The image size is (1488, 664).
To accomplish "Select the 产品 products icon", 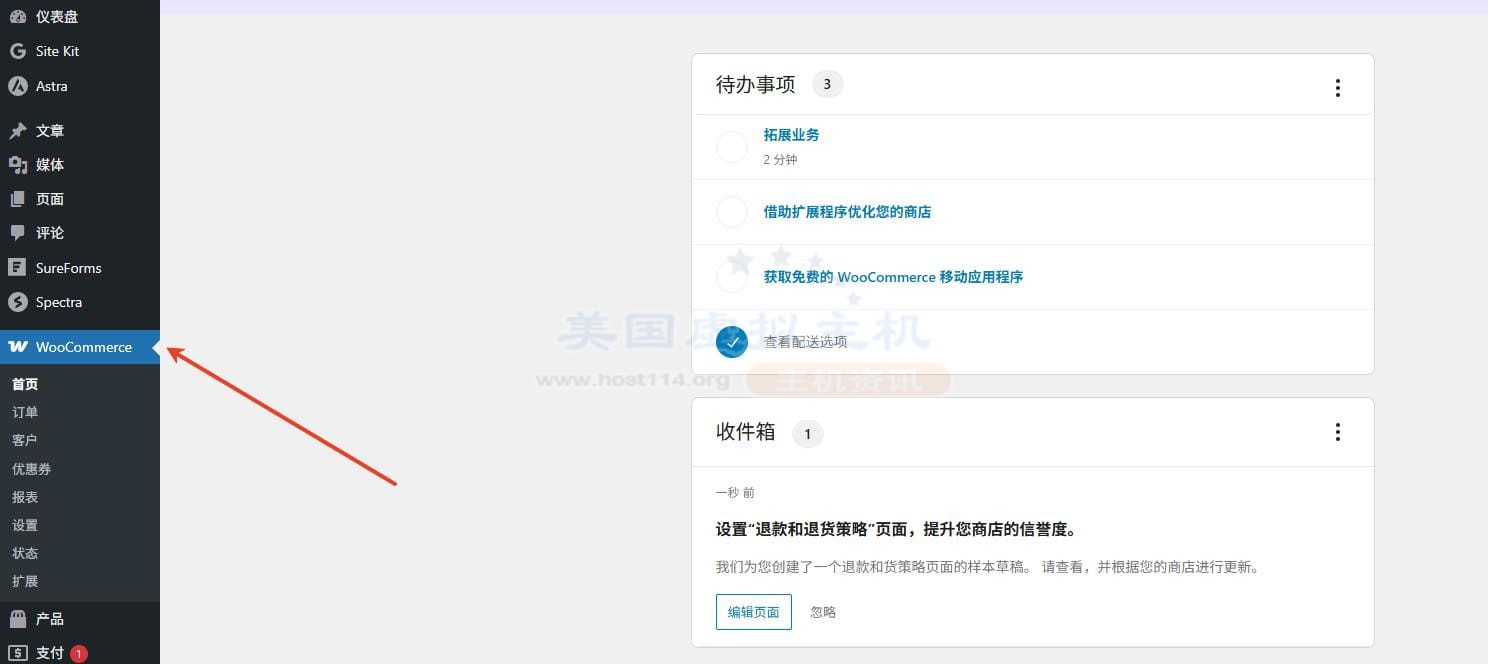I will tap(16, 618).
